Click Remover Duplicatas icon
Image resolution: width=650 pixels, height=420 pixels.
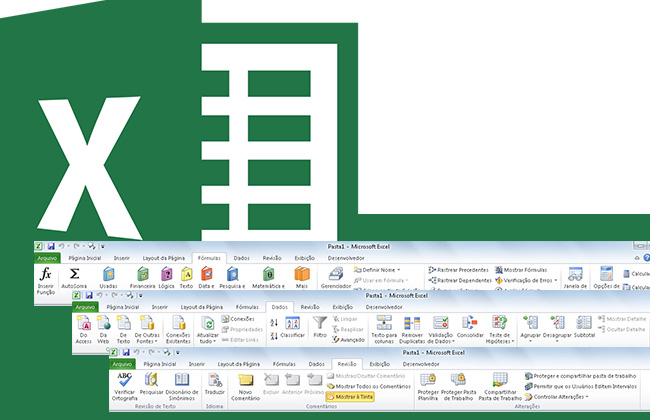[412, 323]
